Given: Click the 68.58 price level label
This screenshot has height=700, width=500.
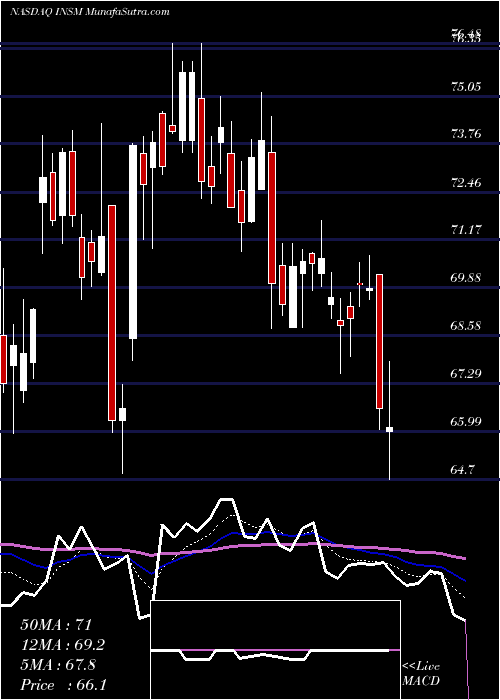Looking at the screenshot, I should pos(466,325).
